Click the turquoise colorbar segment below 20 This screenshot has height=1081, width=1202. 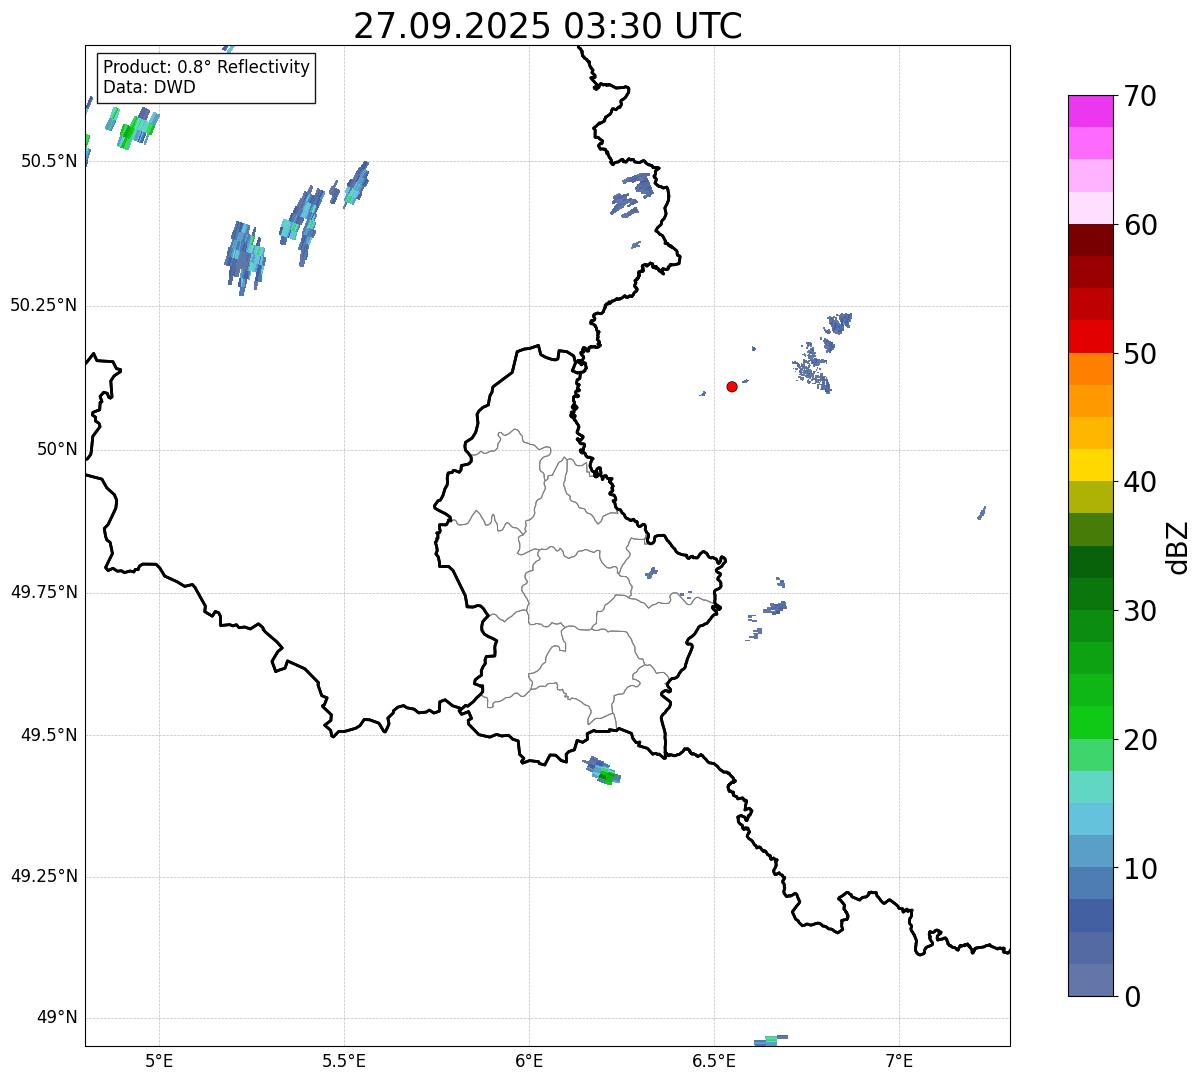click(x=1091, y=787)
